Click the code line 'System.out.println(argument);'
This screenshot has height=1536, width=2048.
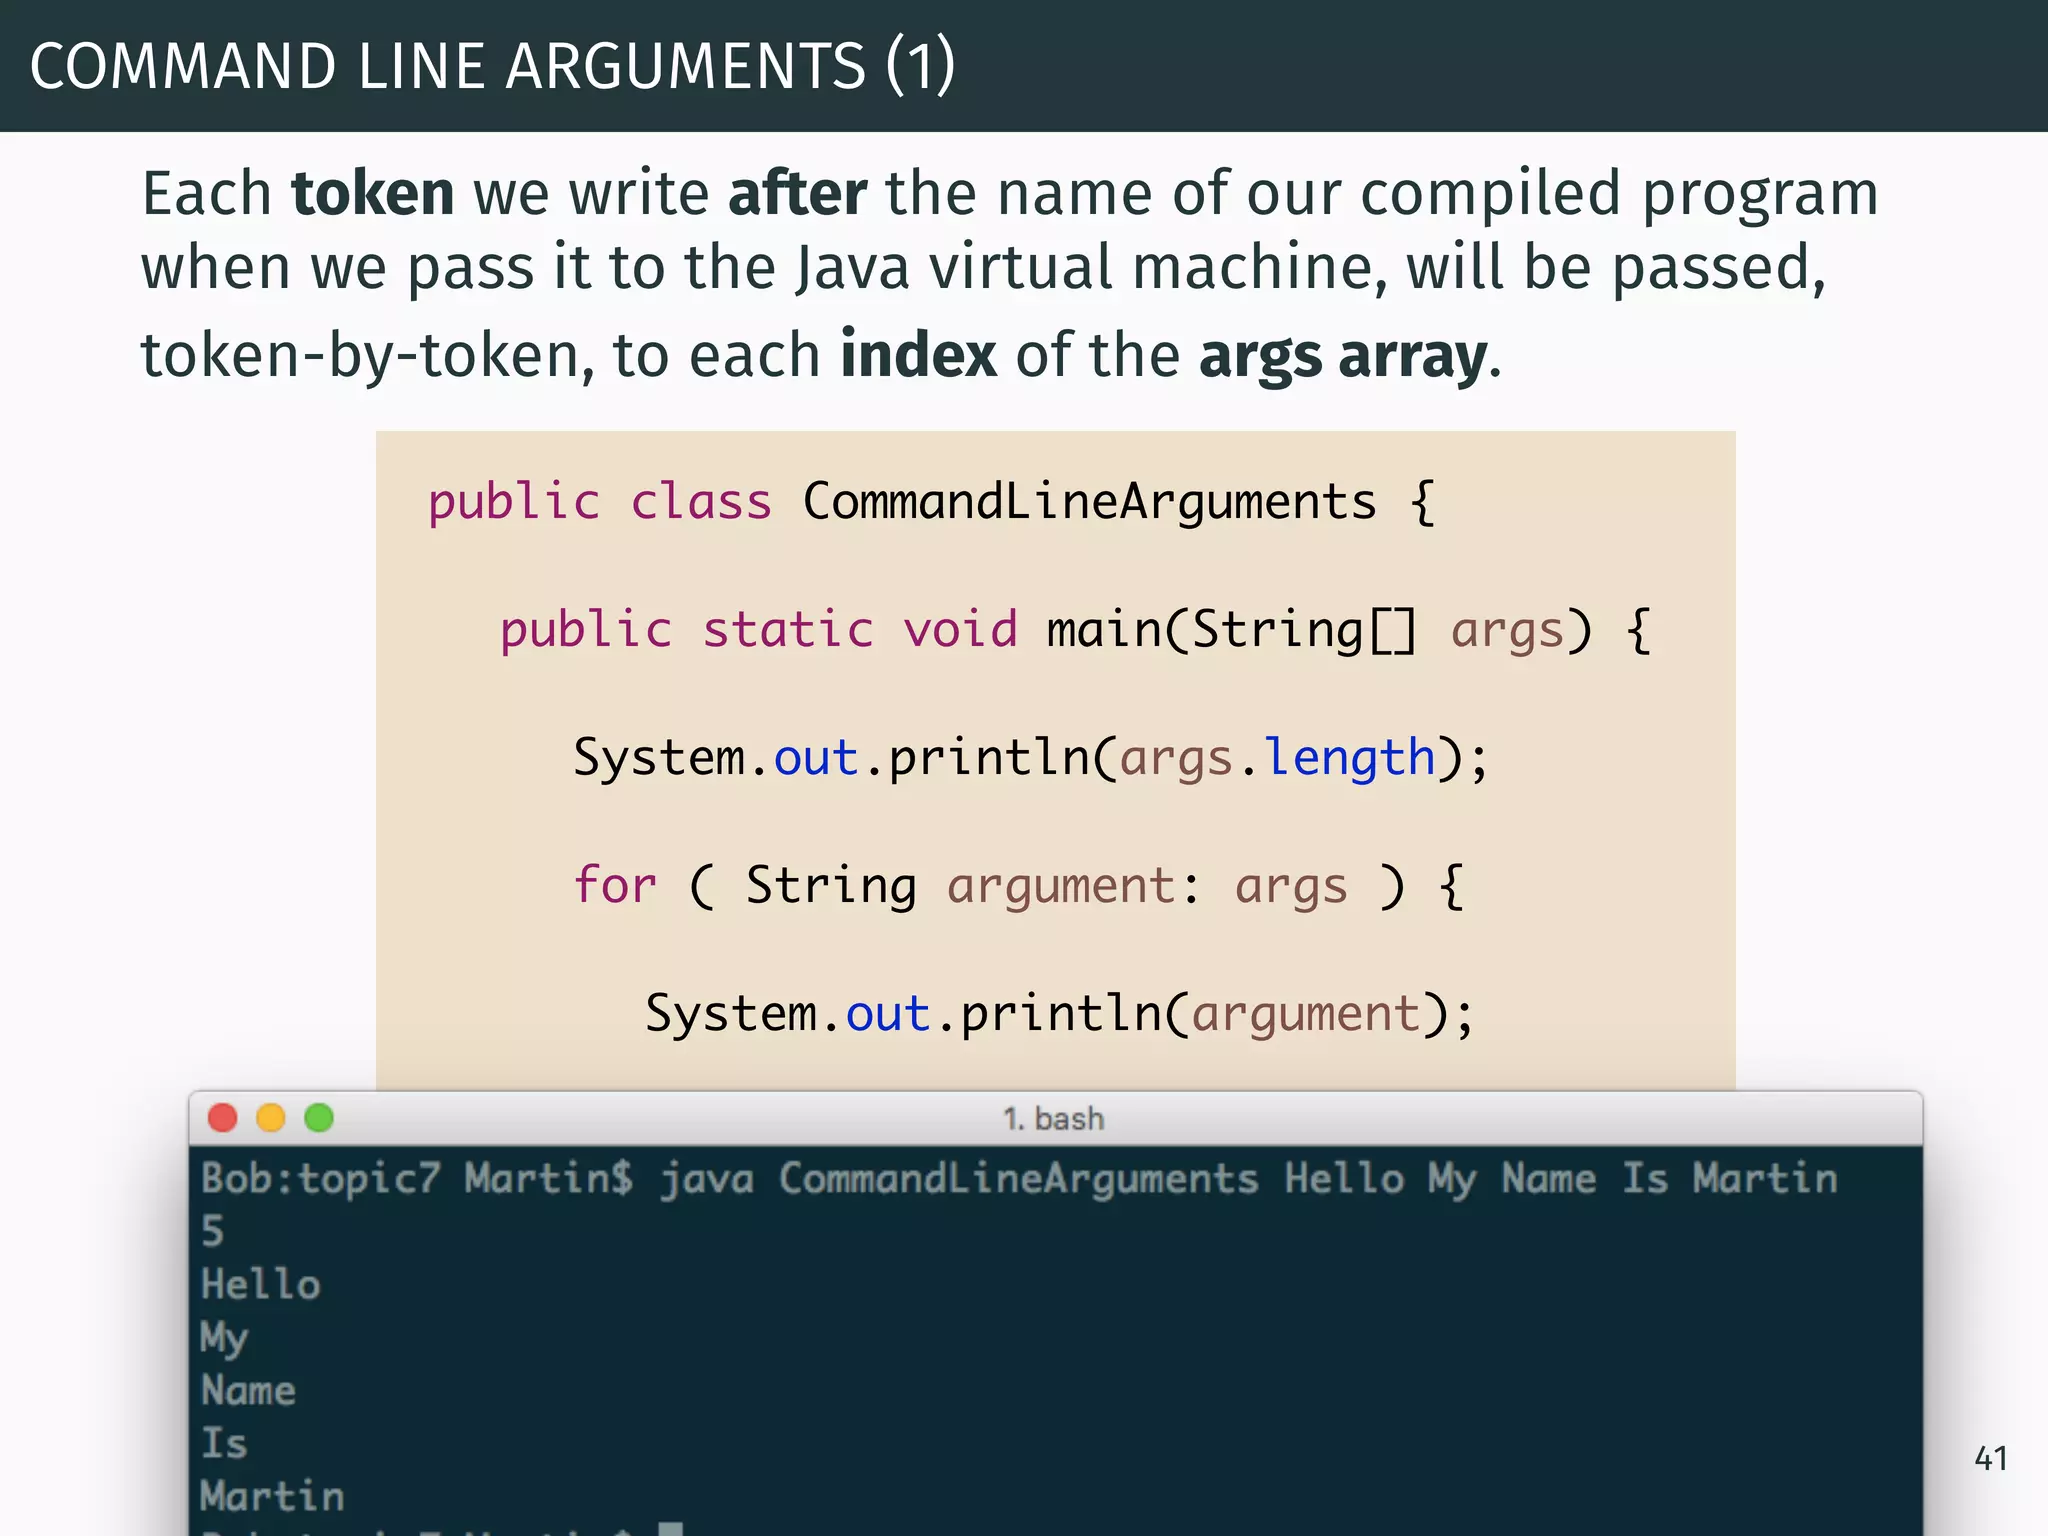(x=1060, y=1014)
